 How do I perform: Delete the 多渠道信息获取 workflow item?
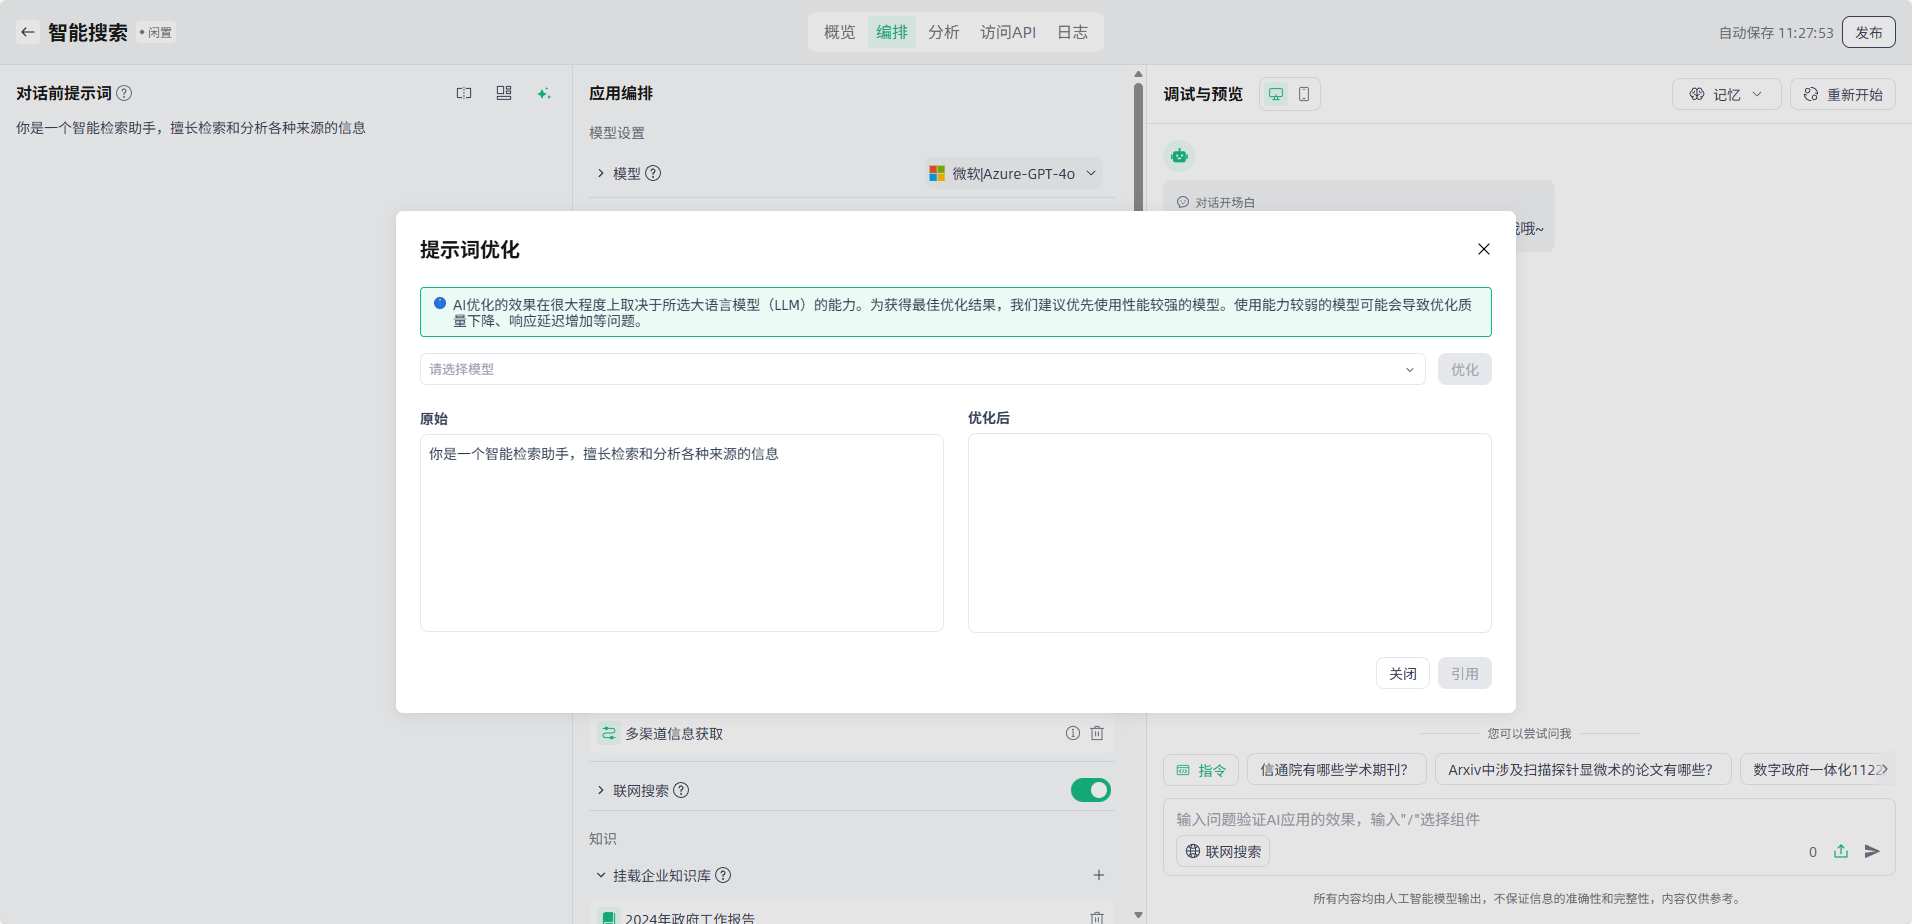[x=1097, y=733]
